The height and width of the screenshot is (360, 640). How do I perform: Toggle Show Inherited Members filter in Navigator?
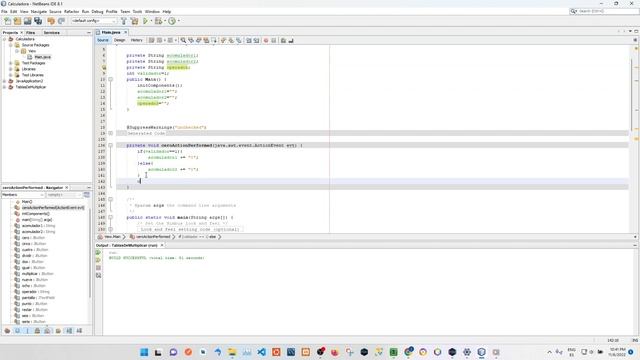tap(7, 331)
